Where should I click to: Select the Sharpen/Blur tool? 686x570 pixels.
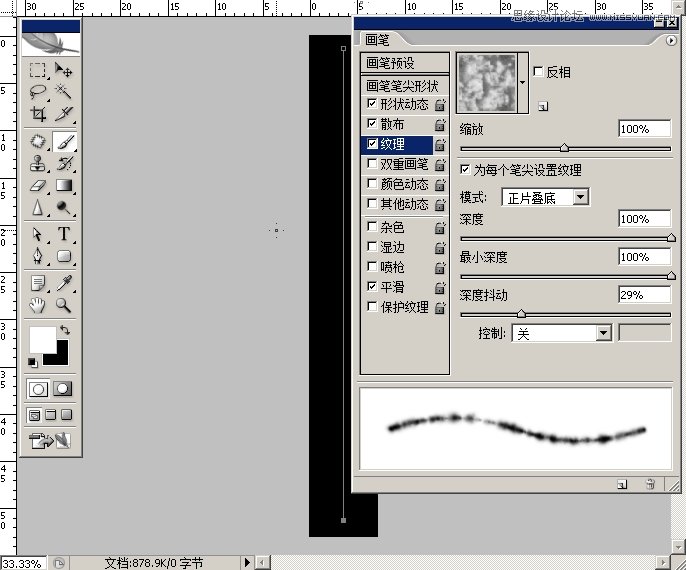pos(38,207)
